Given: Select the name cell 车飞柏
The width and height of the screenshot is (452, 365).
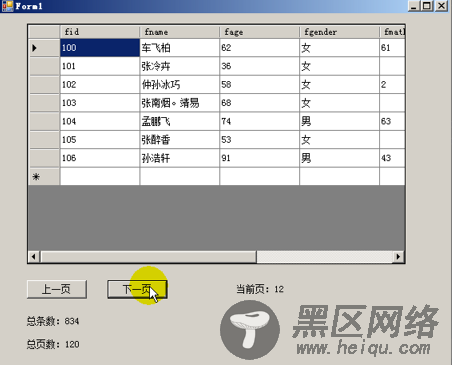Looking at the screenshot, I should [x=179, y=48].
